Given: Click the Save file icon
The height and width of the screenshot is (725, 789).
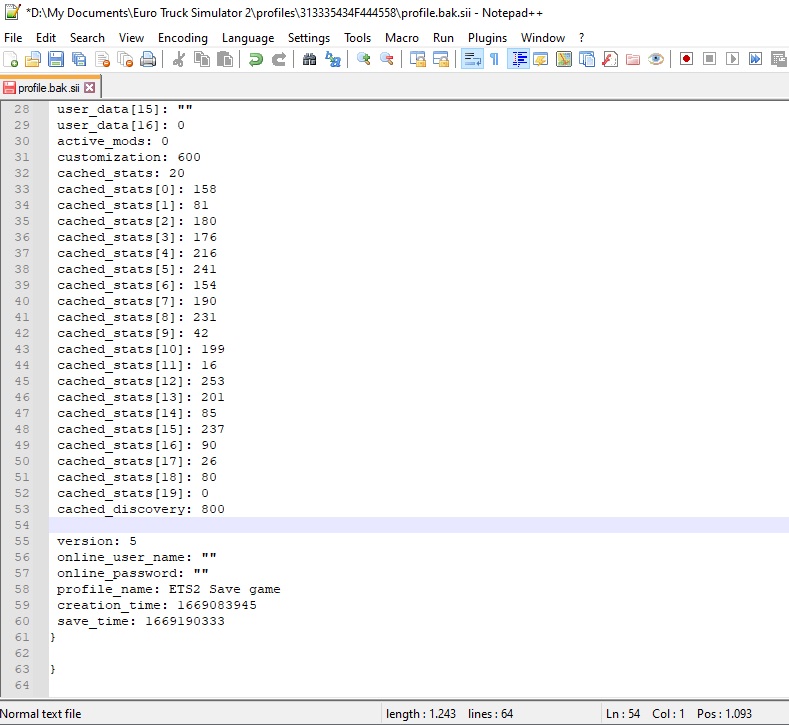Looking at the screenshot, I should click(x=56, y=59).
